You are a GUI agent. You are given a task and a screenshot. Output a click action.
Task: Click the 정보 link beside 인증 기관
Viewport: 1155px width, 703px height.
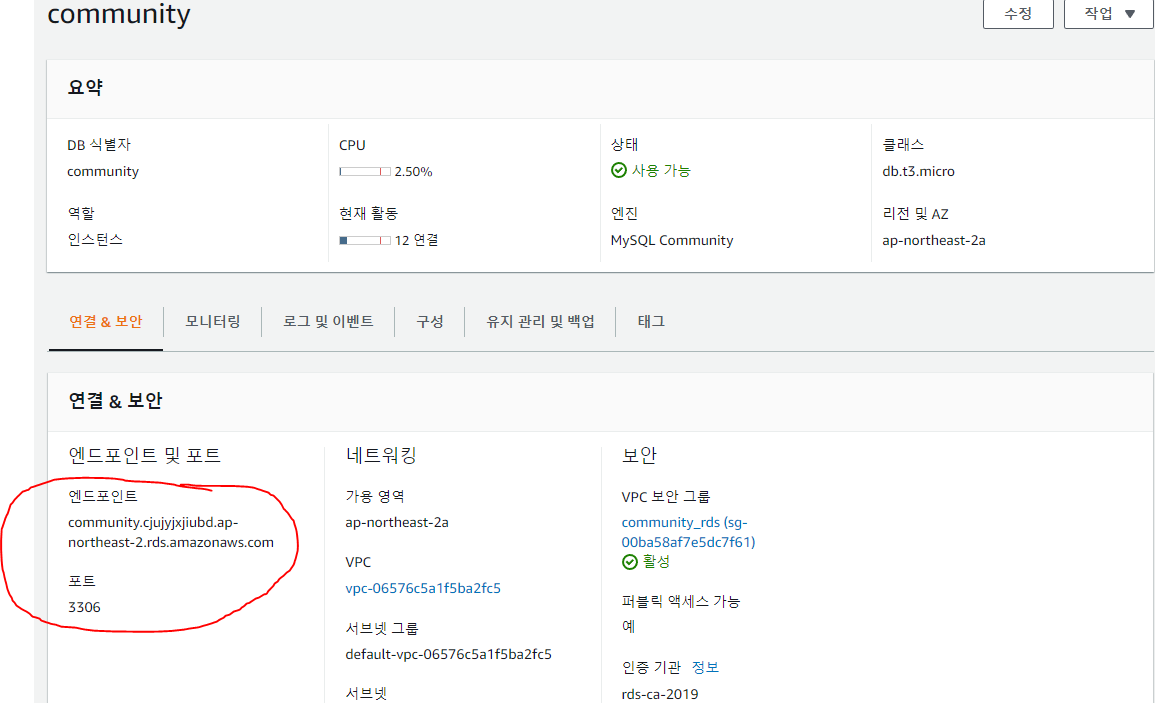[705, 668]
